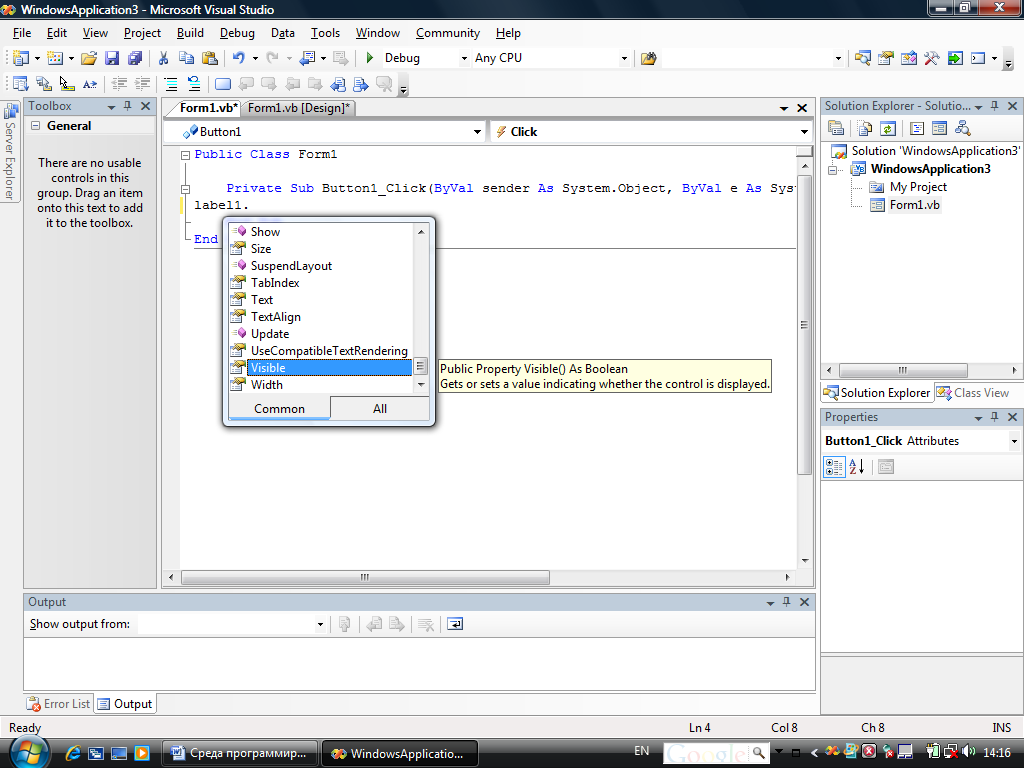Screen dimensions: 1024x768
Task: Toggle a bookmark with the blue rectangle icon
Action: click(x=223, y=84)
